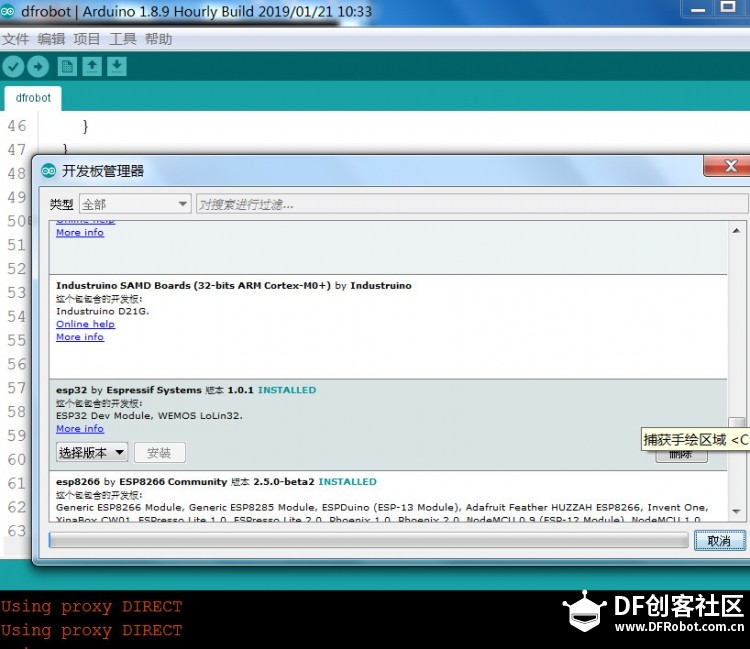750x649 pixels.
Task: Click the Arduino logo in the Boards Manager title
Action: click(x=48, y=171)
